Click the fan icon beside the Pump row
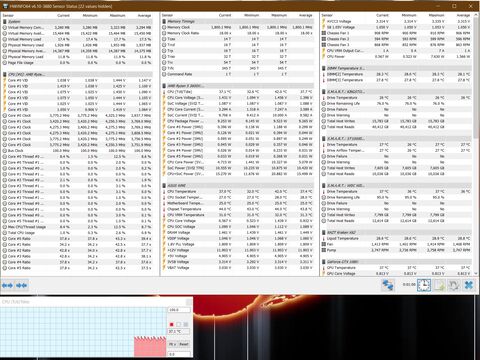Image resolution: width=480 pixels, height=360 pixels. point(324,250)
